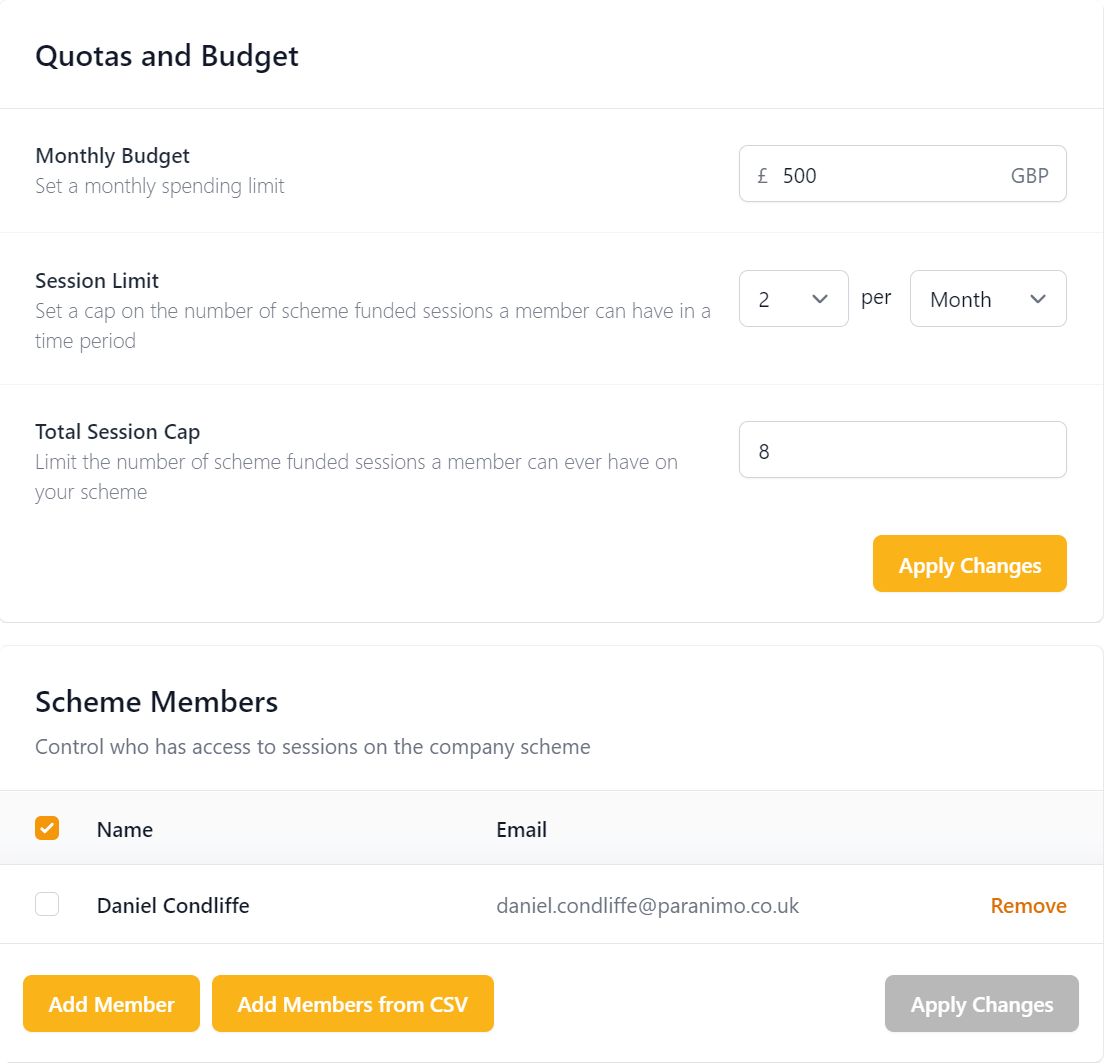Click into the Total Session Cap field
The height and width of the screenshot is (1063, 1104).
point(902,451)
